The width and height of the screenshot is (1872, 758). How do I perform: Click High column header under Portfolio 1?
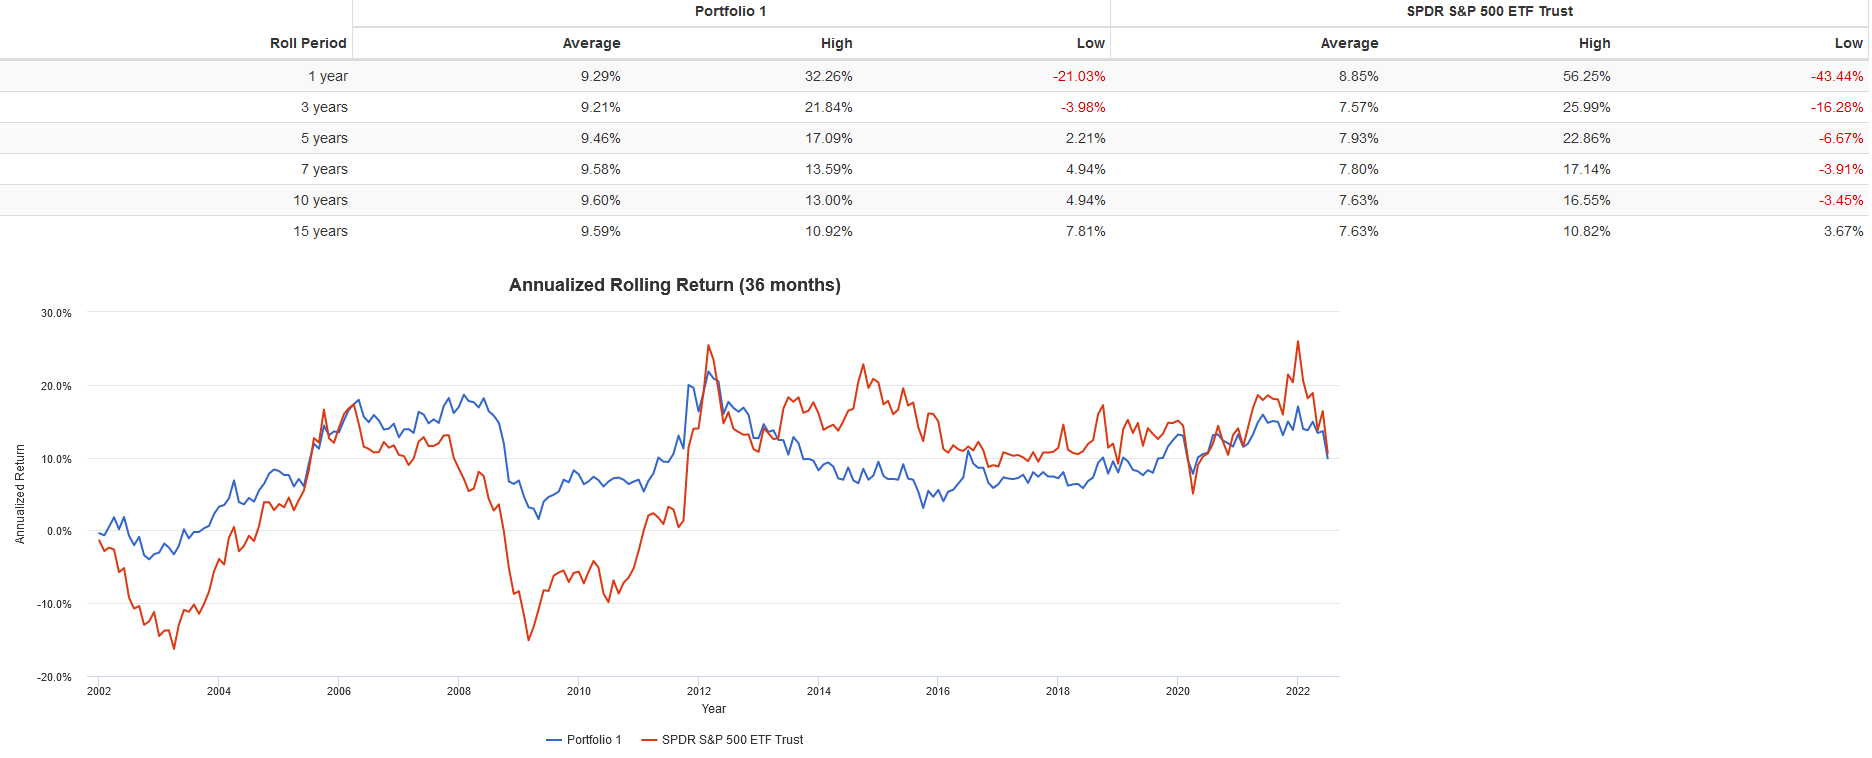[836, 43]
